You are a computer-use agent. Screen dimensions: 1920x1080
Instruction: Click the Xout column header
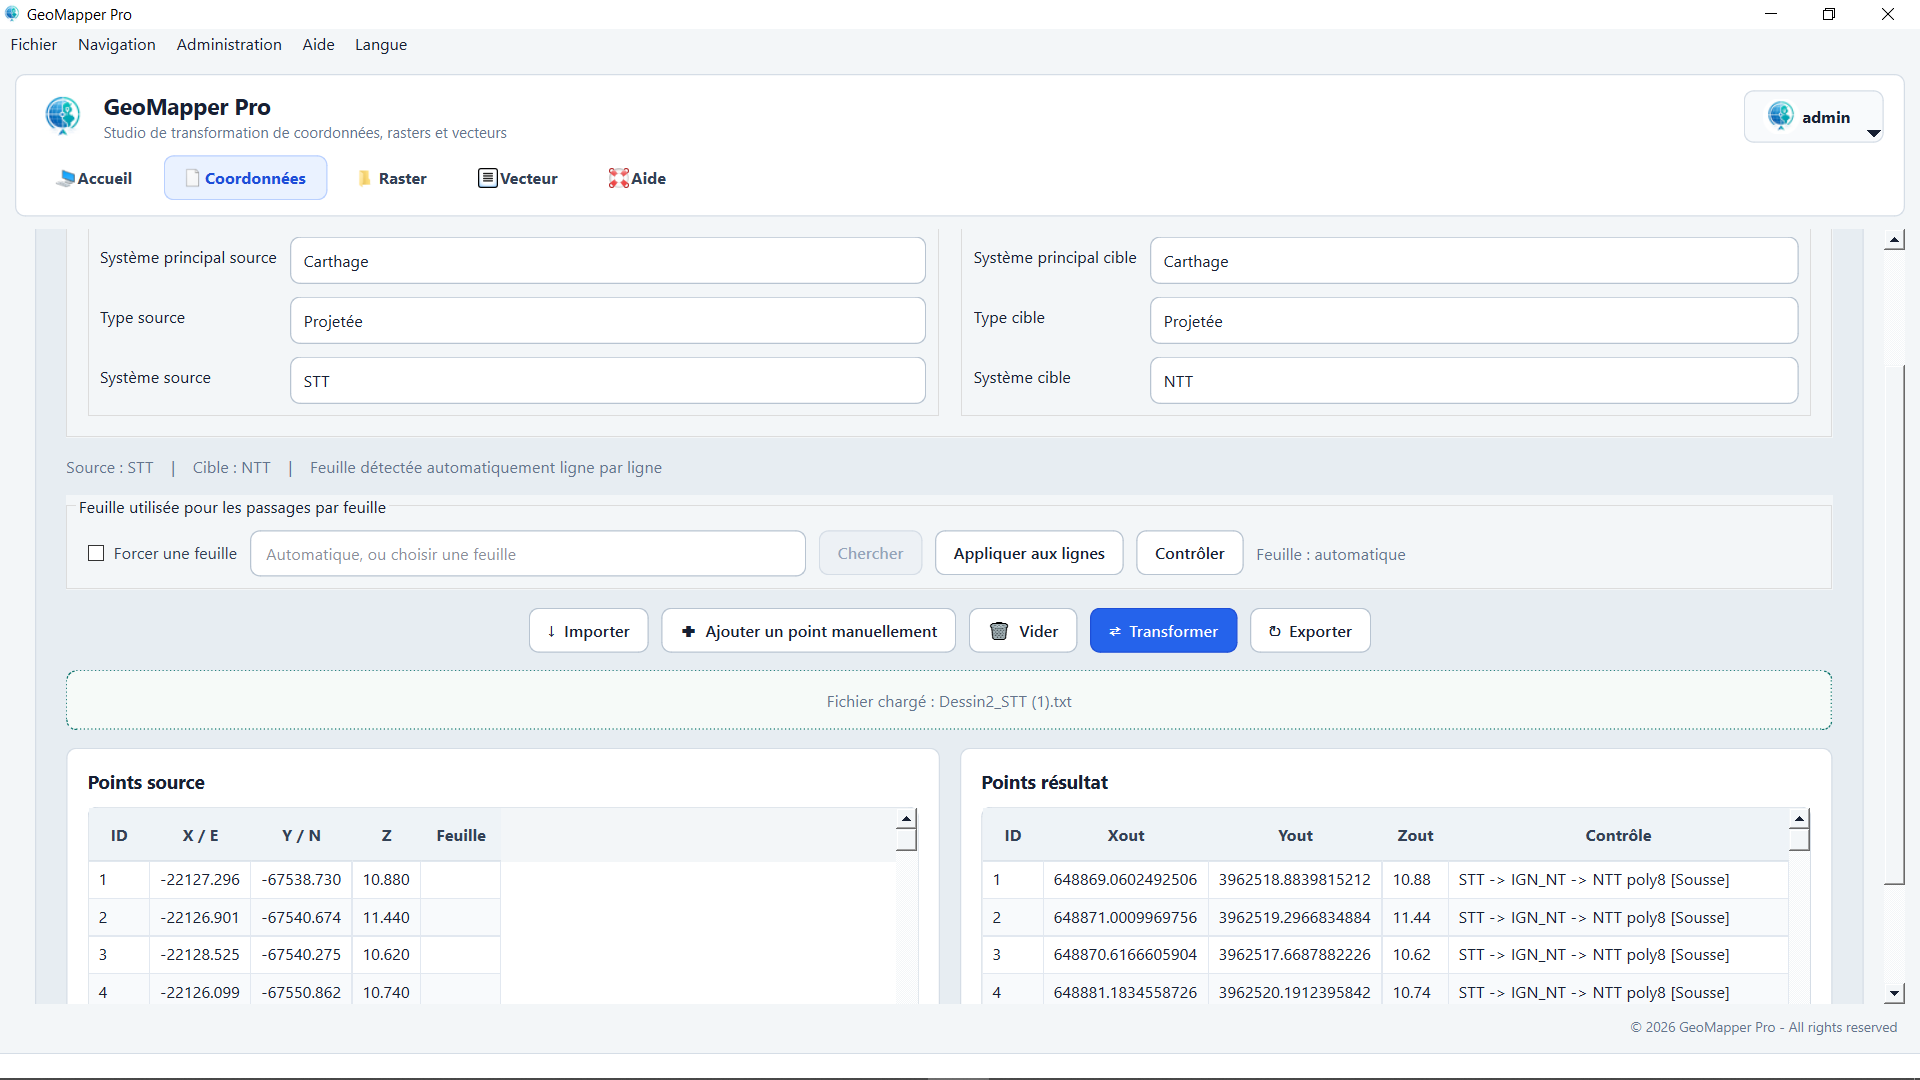tap(1125, 835)
